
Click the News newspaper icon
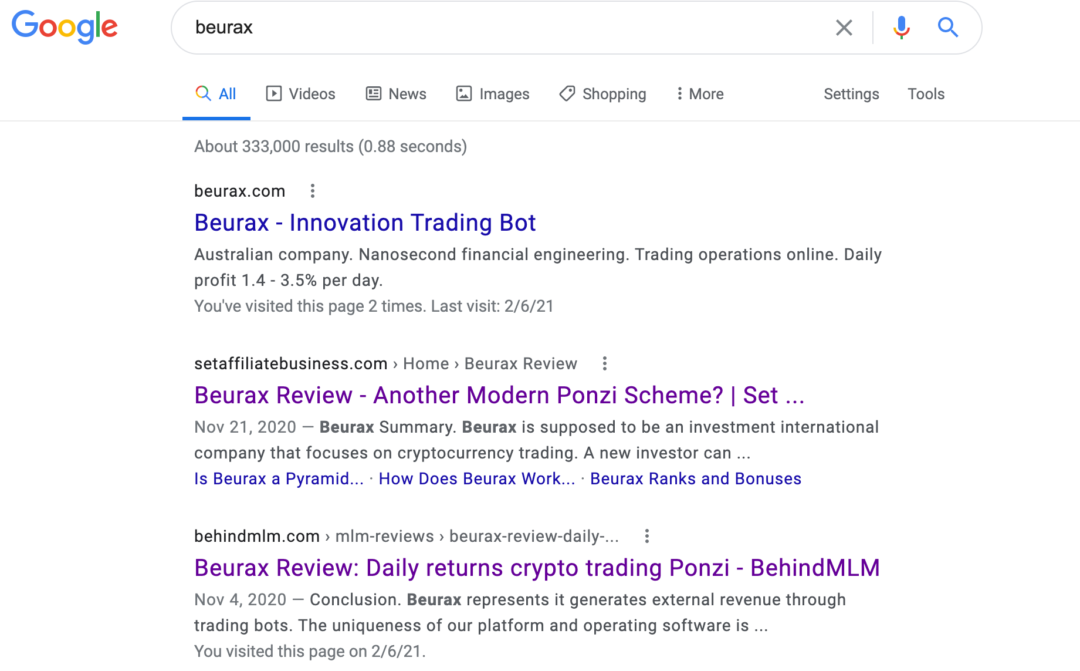(374, 93)
